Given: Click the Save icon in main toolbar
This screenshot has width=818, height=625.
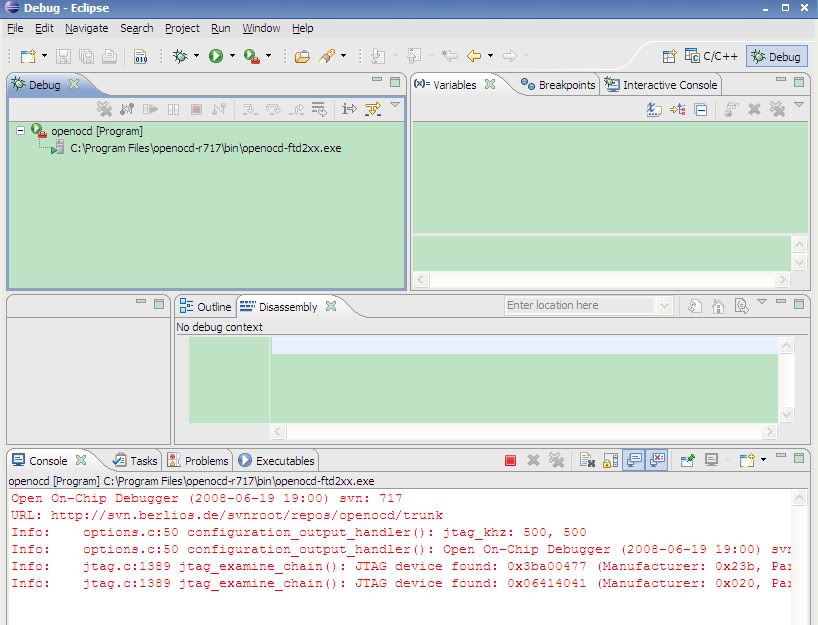Looking at the screenshot, I should 63,56.
